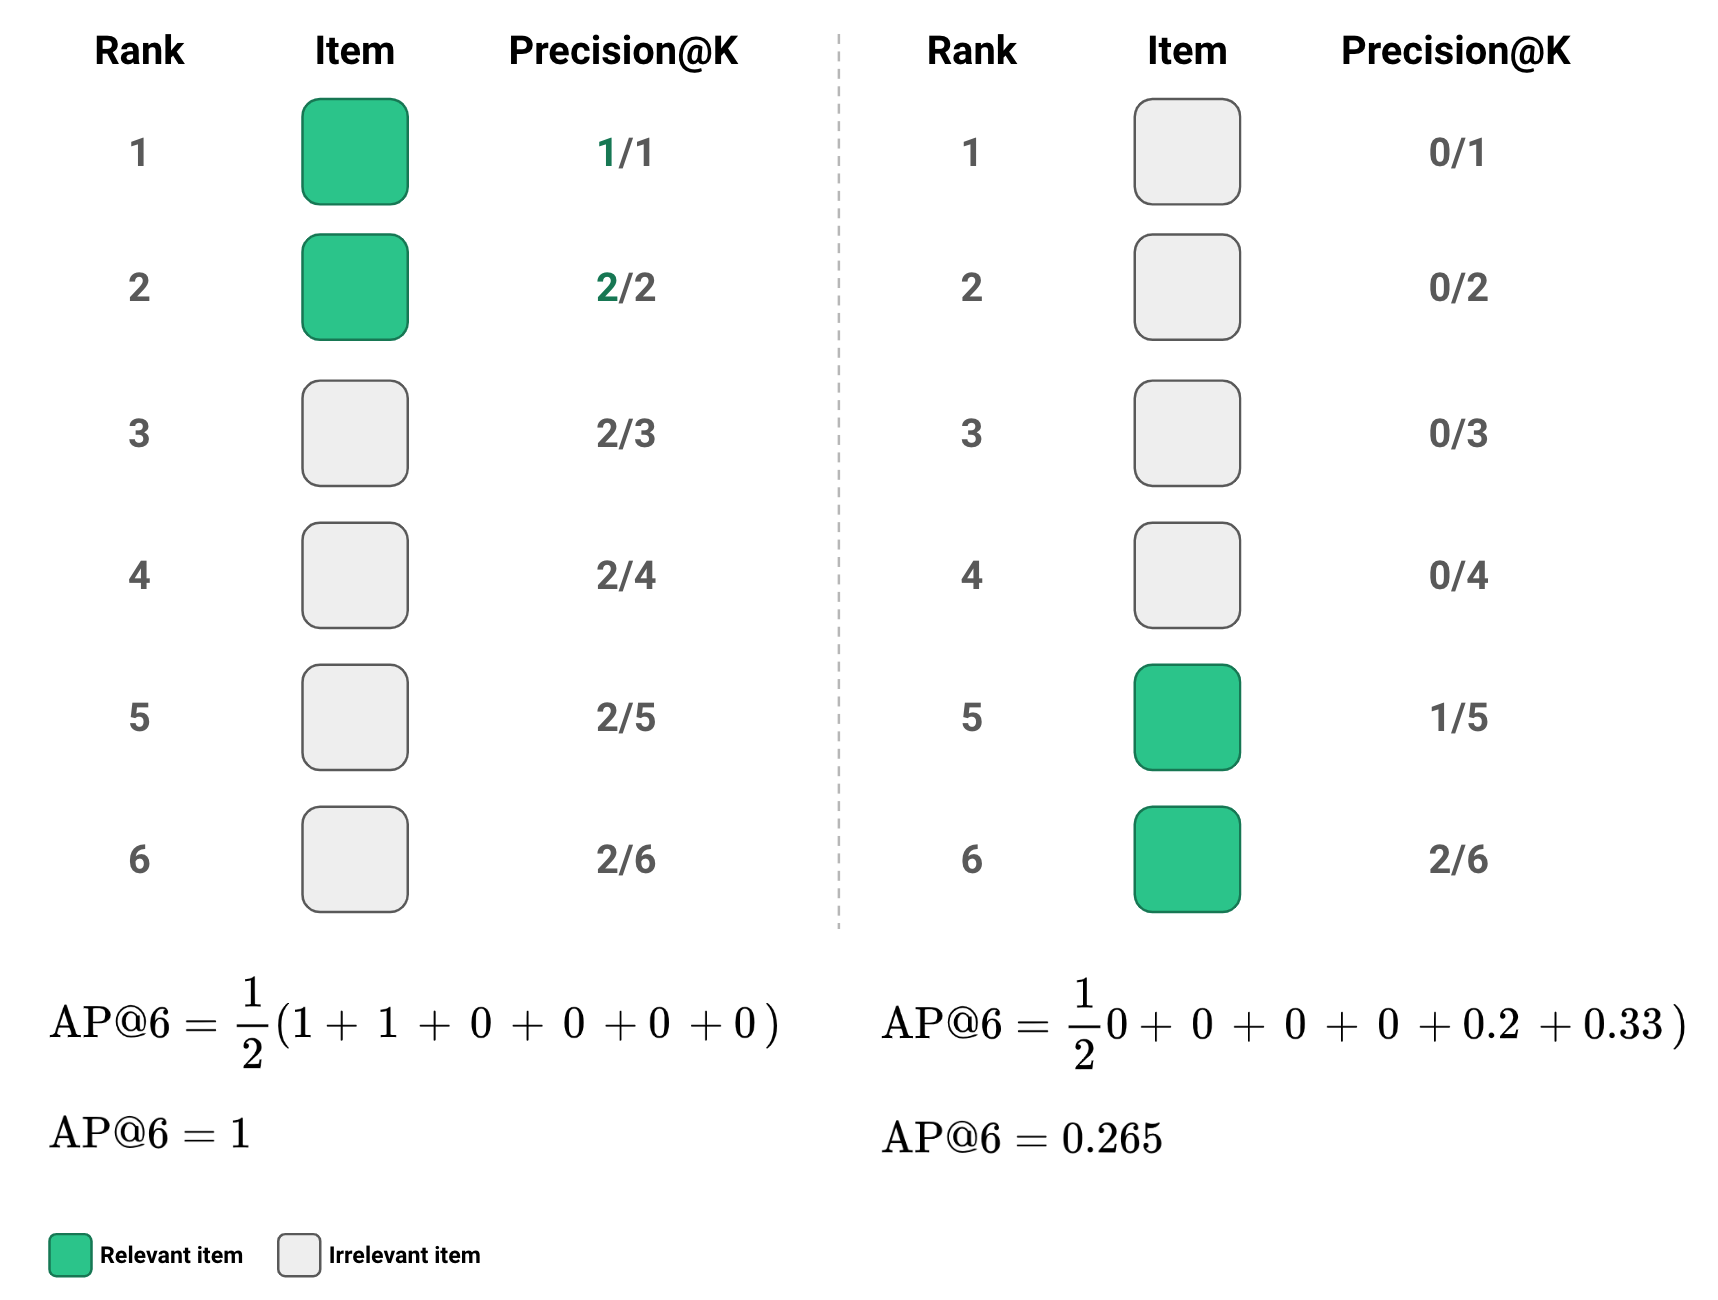Image resolution: width=1718 pixels, height=1300 pixels.
Task: Click the left ranking's rank 6 gray item
Action: pyautogui.click(x=355, y=859)
